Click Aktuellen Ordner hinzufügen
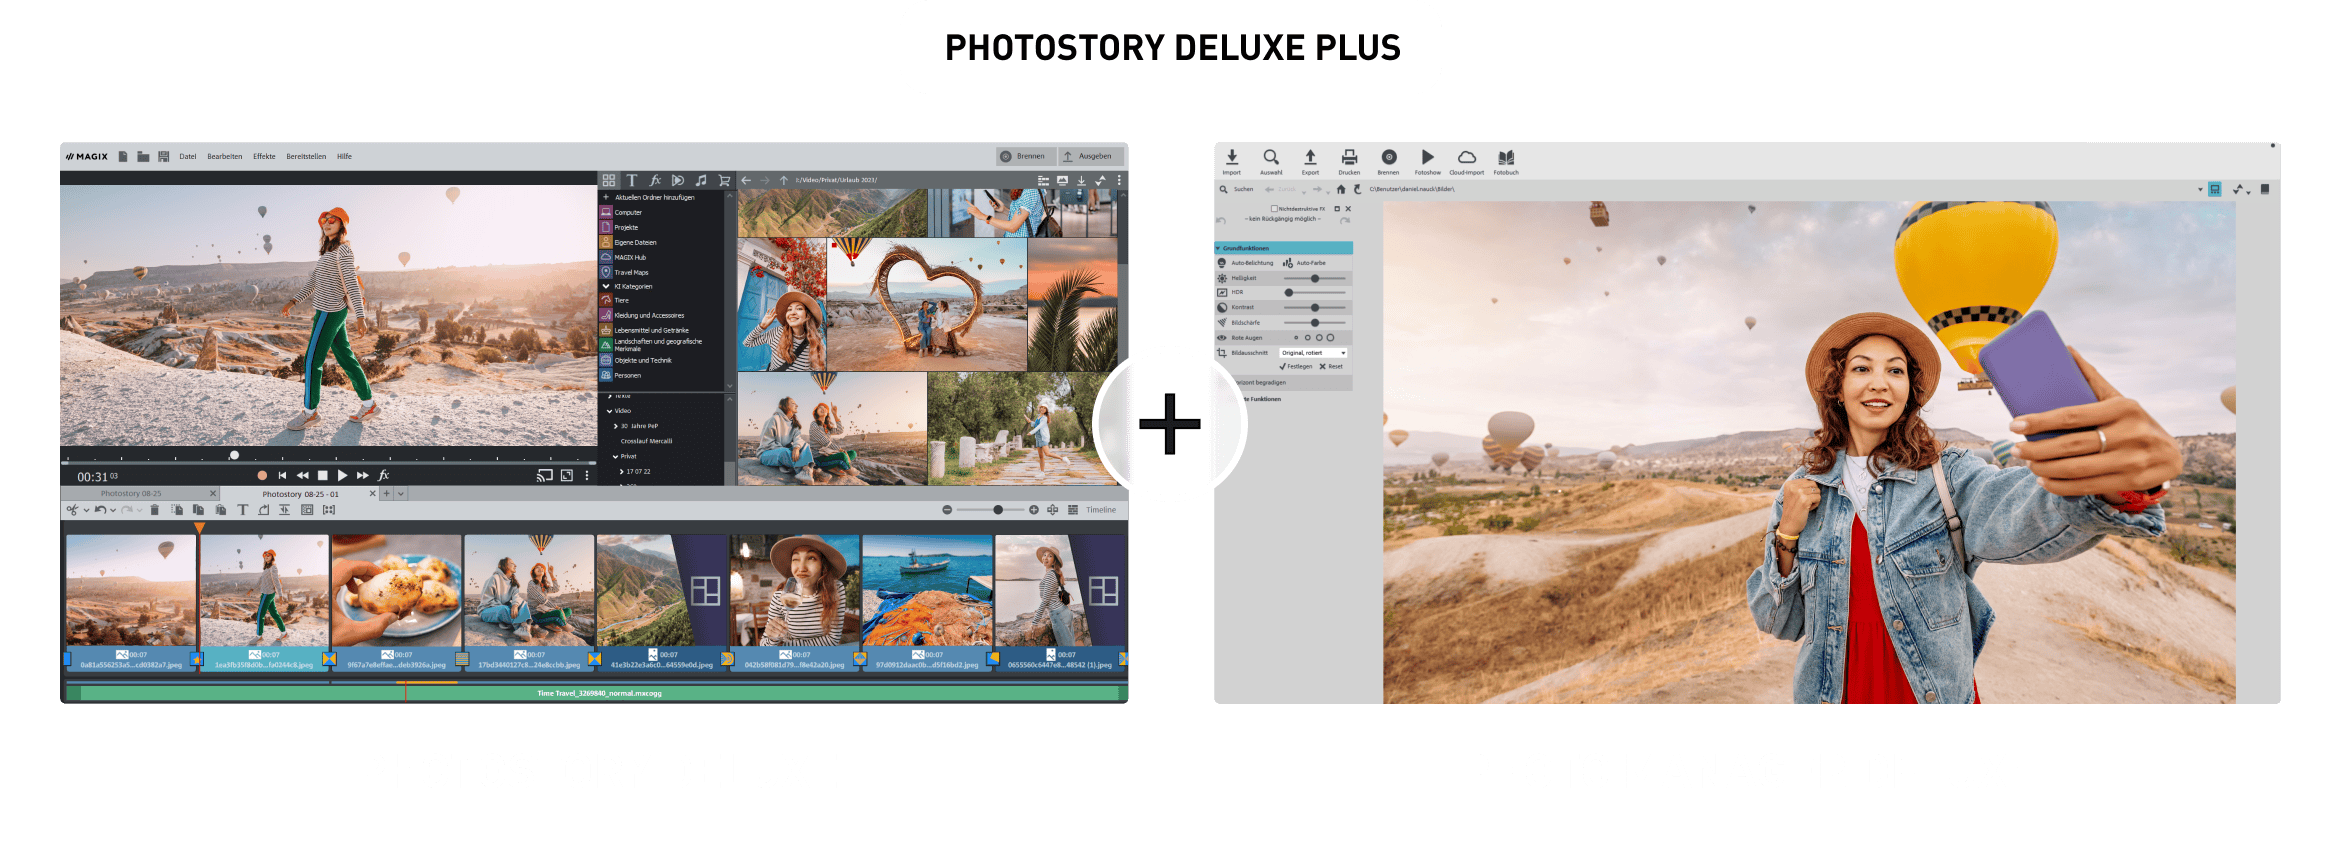The image size is (2340, 842). (x=655, y=198)
